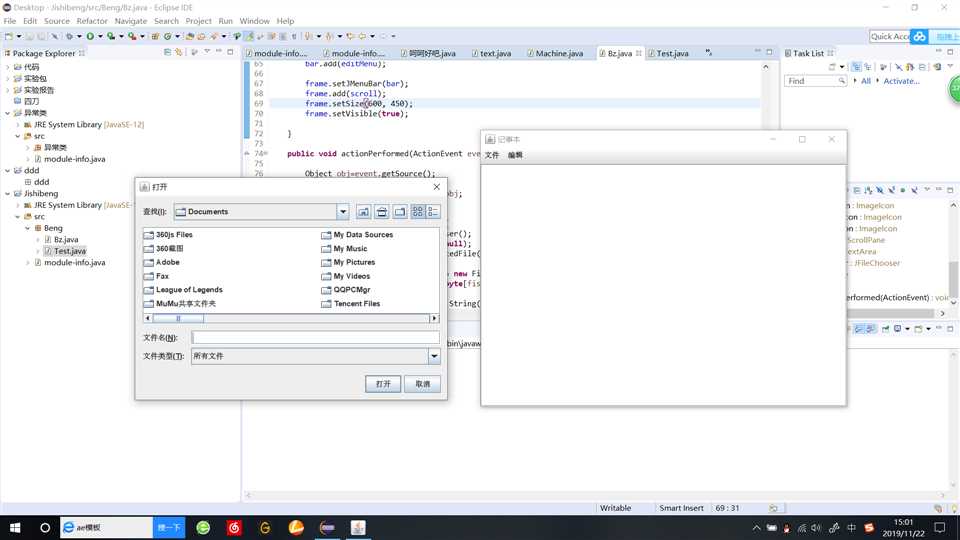This screenshot has width=960, height=540.
Task: Select the League of Legends folder
Action: [x=183, y=290]
